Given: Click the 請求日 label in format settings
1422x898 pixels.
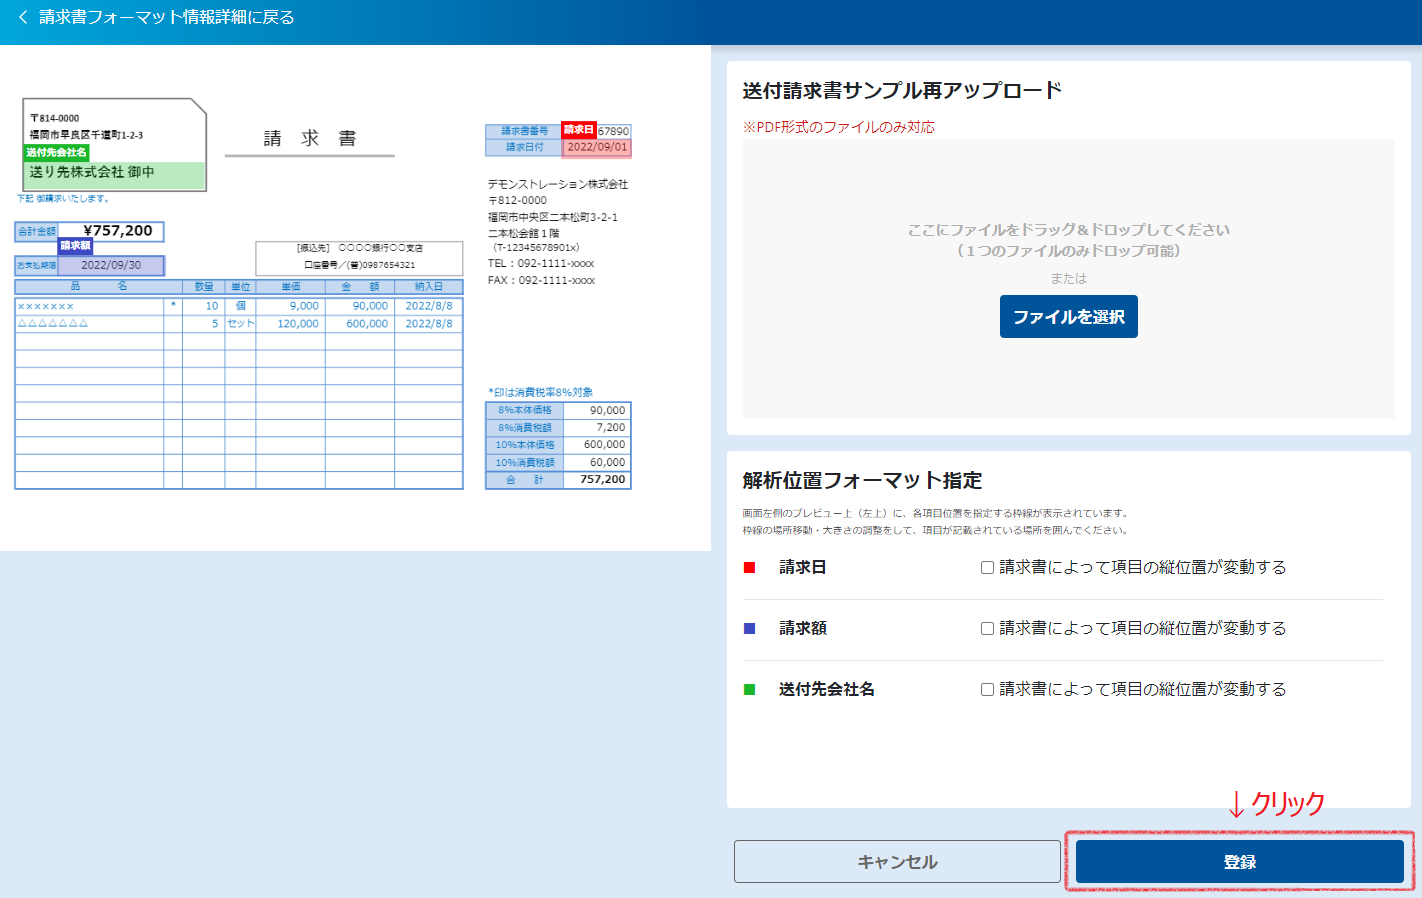Looking at the screenshot, I should coord(803,567).
